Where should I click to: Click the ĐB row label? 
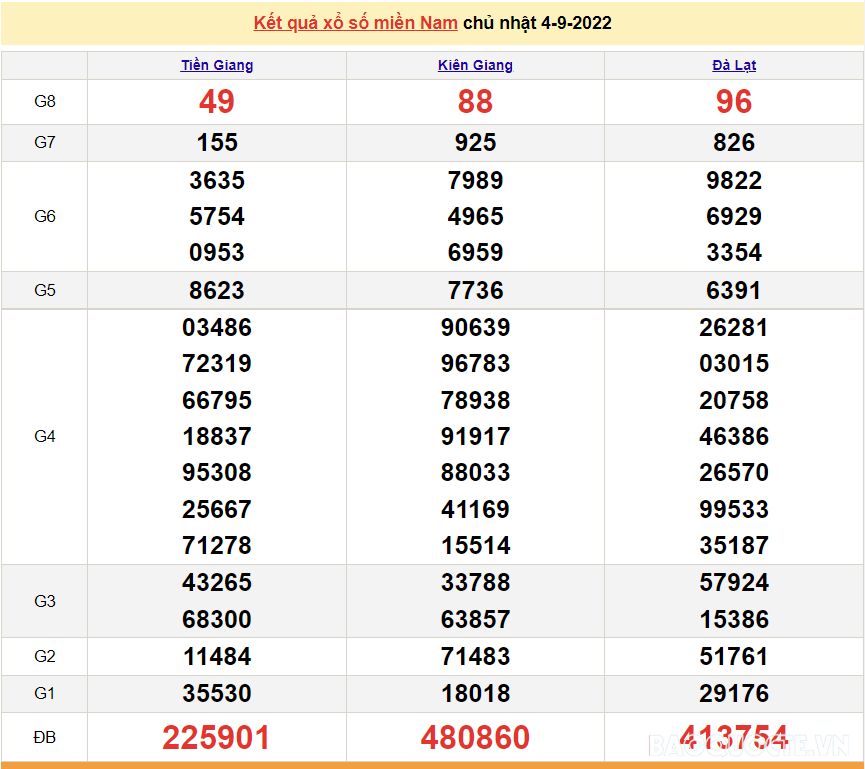pyautogui.click(x=45, y=737)
